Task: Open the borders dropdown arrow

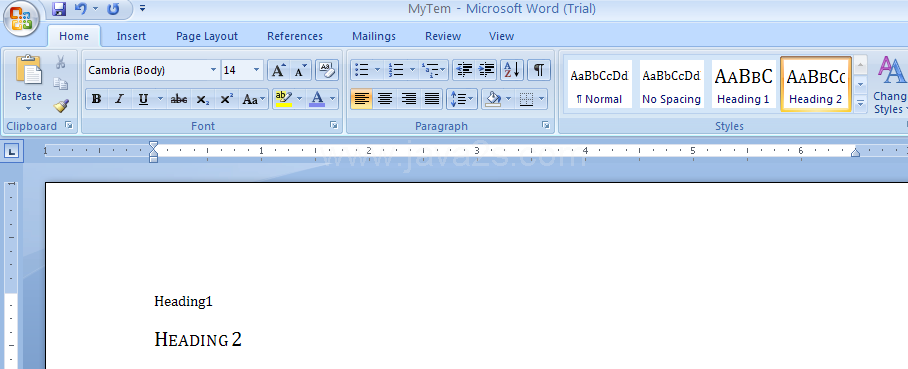Action: pyautogui.click(x=542, y=98)
